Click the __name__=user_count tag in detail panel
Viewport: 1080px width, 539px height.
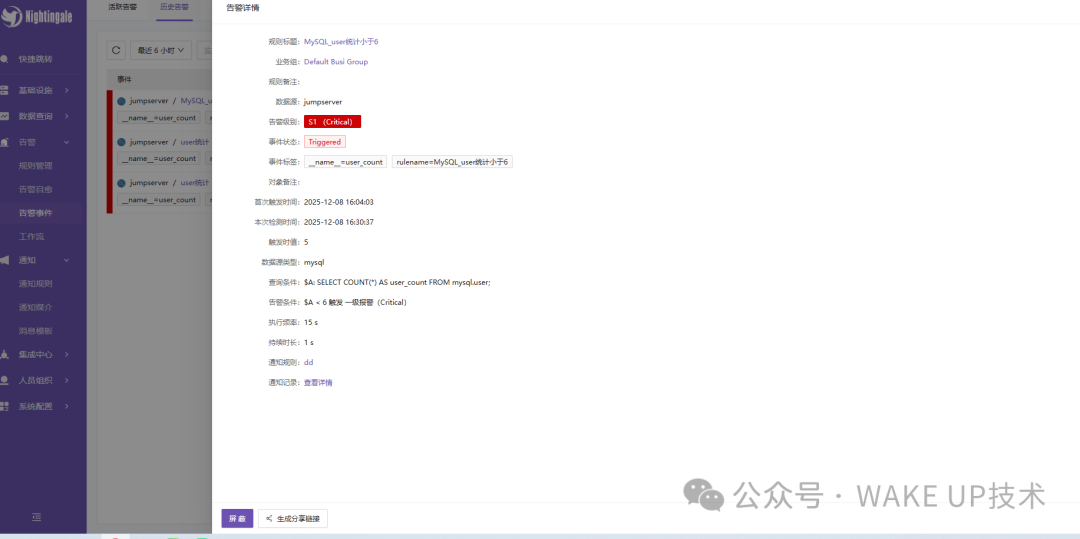(x=346, y=162)
